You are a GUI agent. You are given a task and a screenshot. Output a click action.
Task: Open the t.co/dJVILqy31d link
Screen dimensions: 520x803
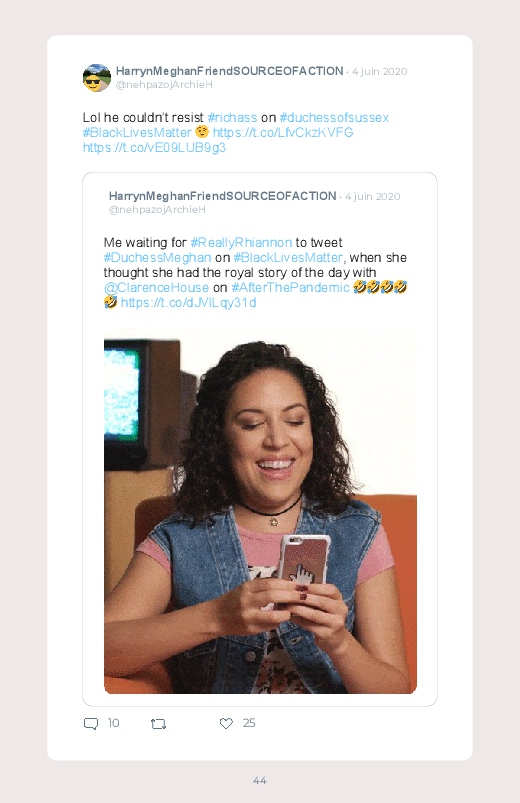click(189, 303)
